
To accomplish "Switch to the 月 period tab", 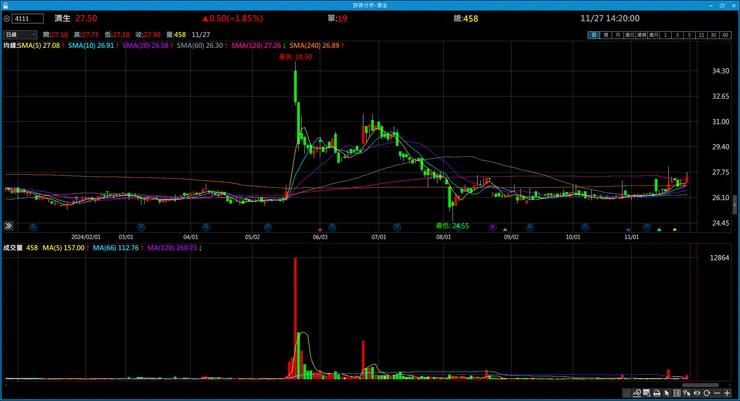I will click(x=617, y=35).
